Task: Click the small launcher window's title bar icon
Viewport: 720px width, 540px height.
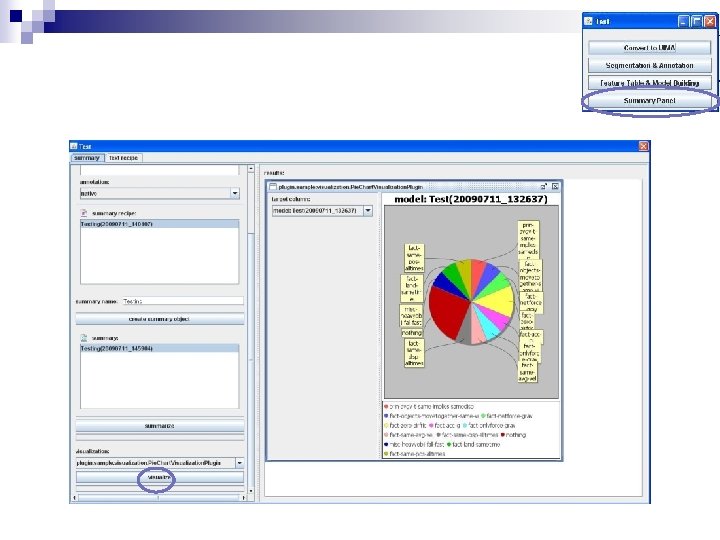Action: (x=589, y=21)
